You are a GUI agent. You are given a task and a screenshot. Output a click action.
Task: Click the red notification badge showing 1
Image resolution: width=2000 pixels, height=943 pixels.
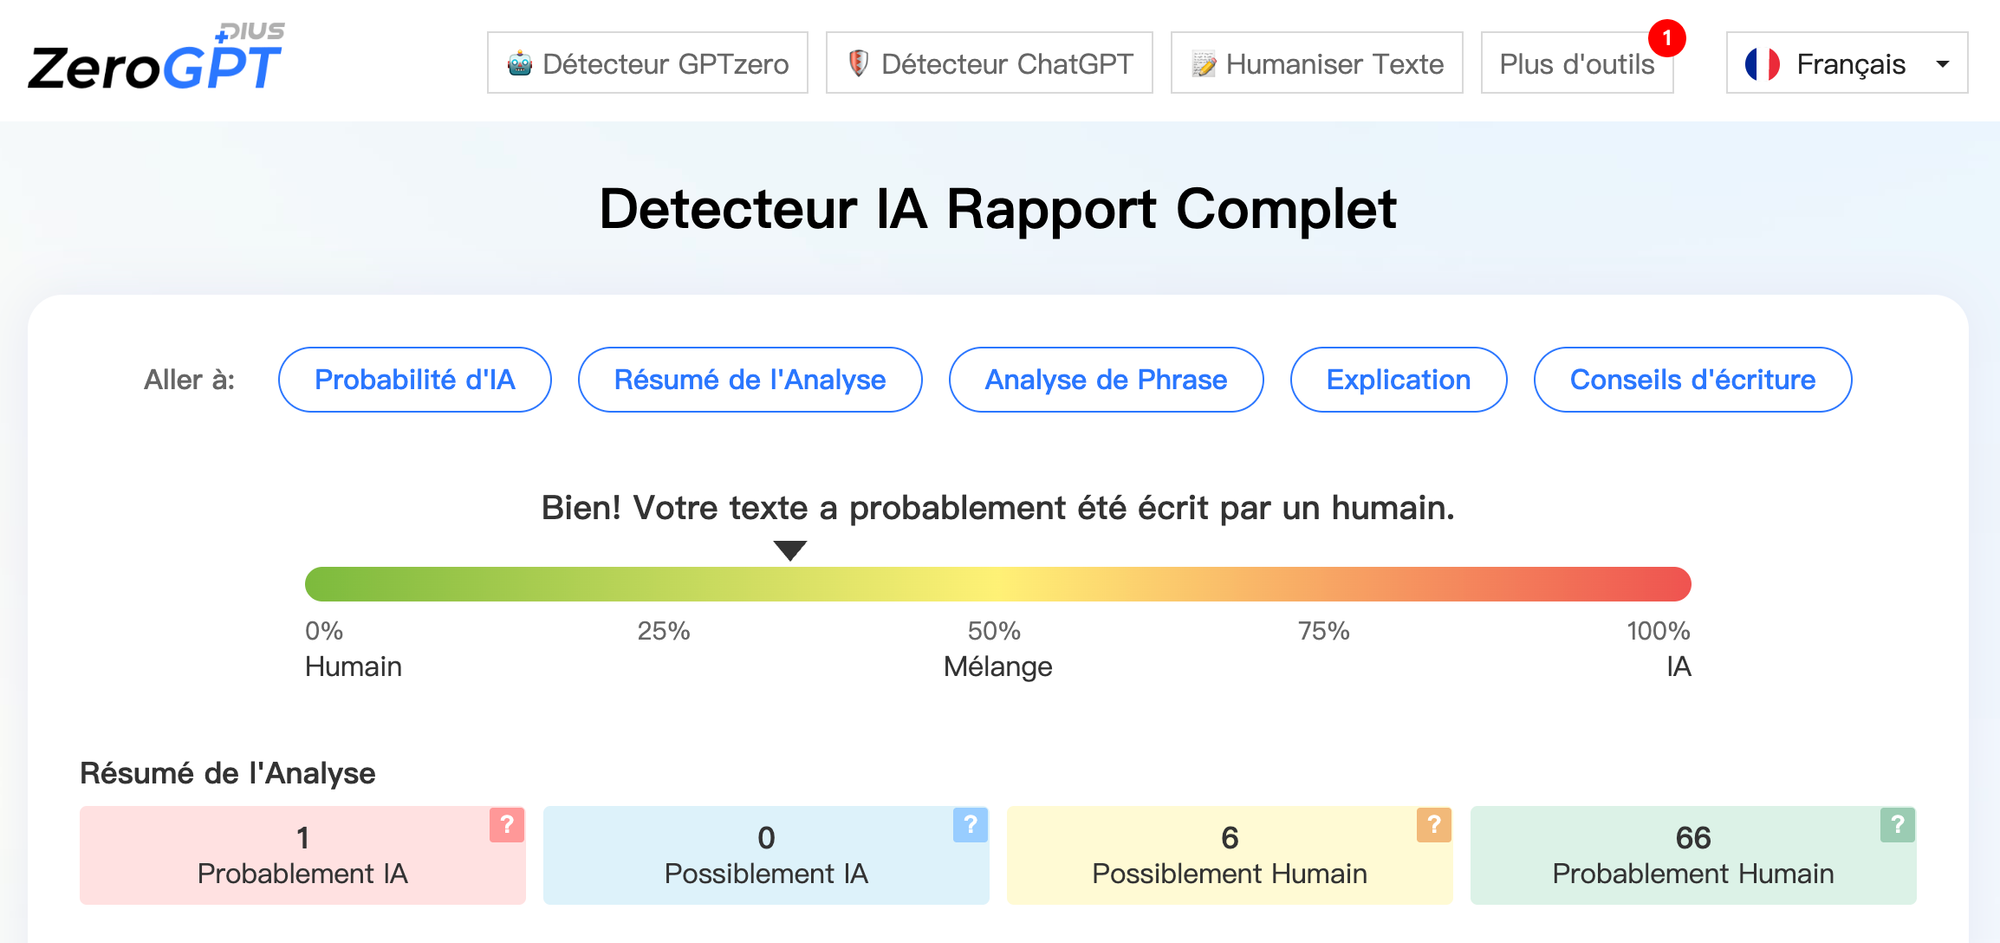1666,38
